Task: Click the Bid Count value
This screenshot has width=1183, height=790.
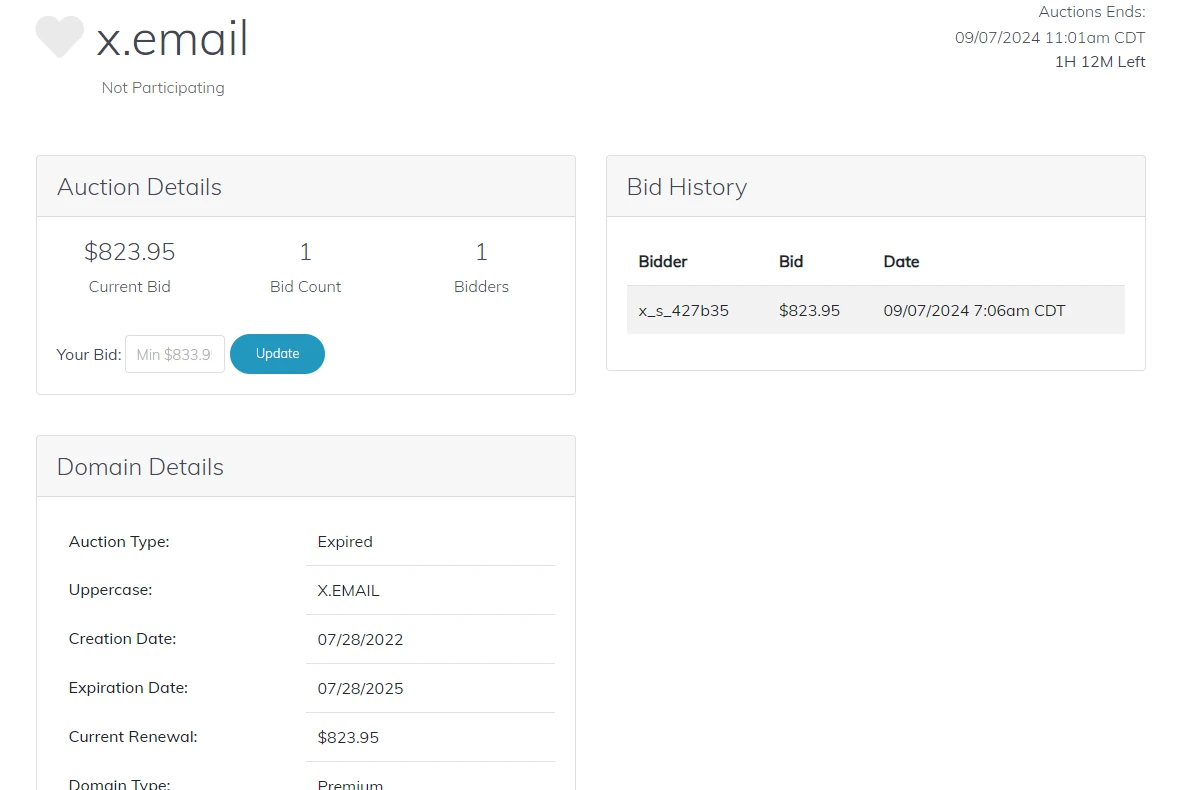Action: tap(305, 252)
